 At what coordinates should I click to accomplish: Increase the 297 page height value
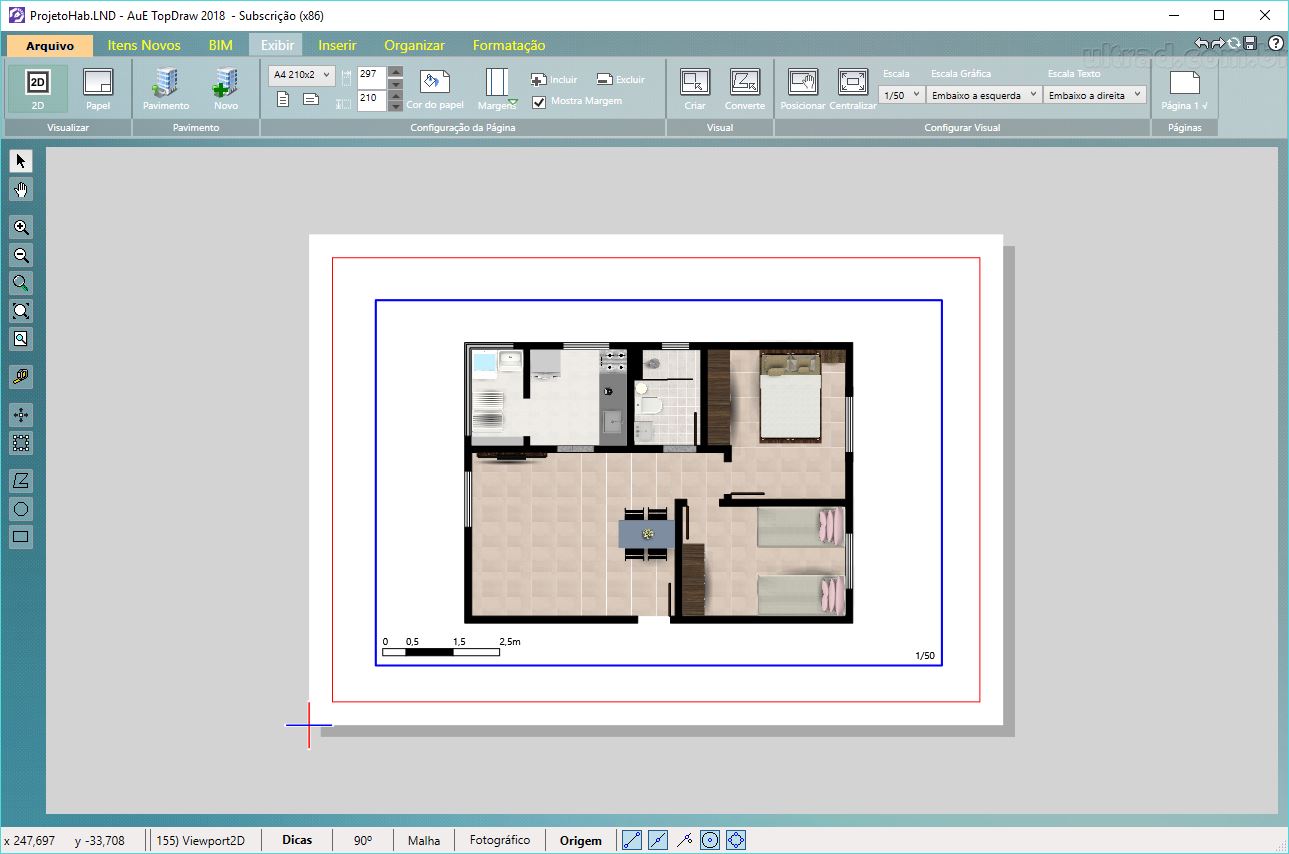pyautogui.click(x=395, y=71)
